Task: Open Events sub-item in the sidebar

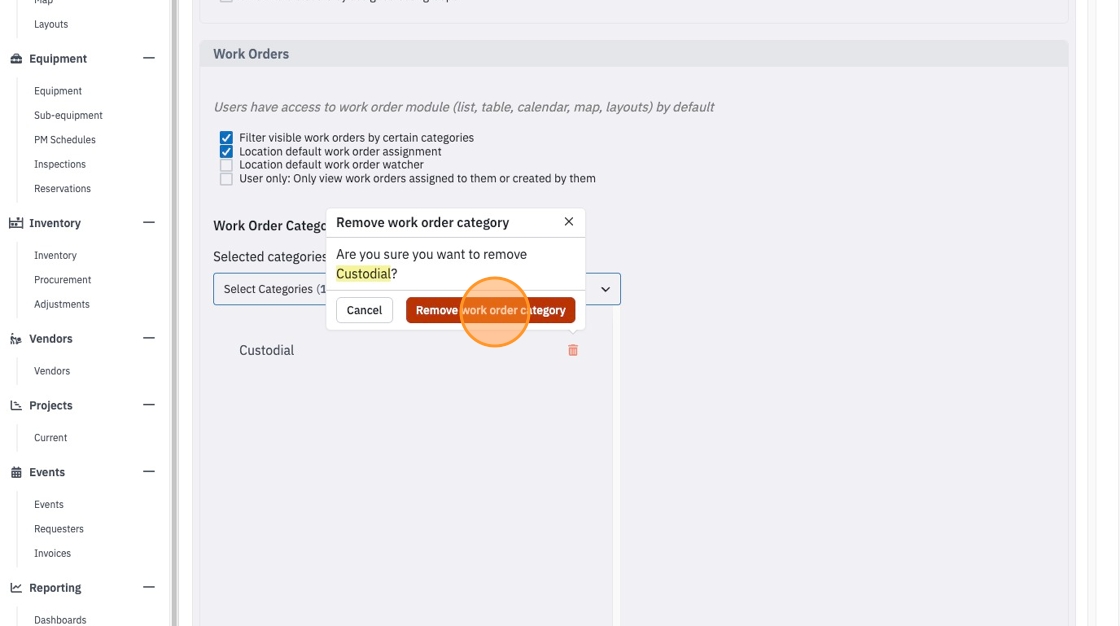Action: [49, 505]
